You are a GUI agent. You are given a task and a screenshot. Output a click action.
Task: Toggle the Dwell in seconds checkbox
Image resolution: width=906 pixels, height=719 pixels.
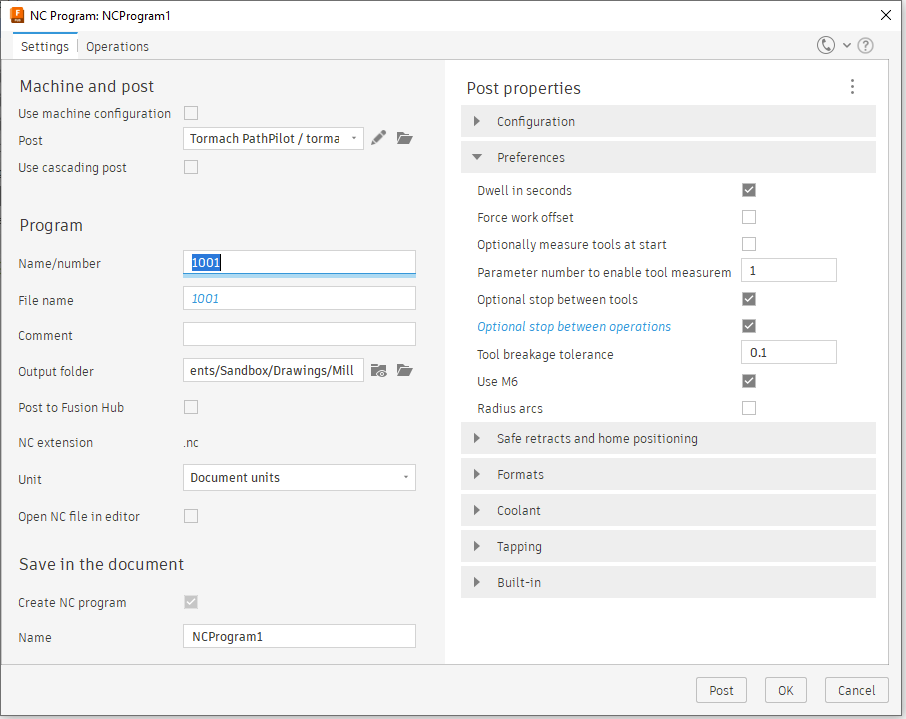(x=749, y=190)
